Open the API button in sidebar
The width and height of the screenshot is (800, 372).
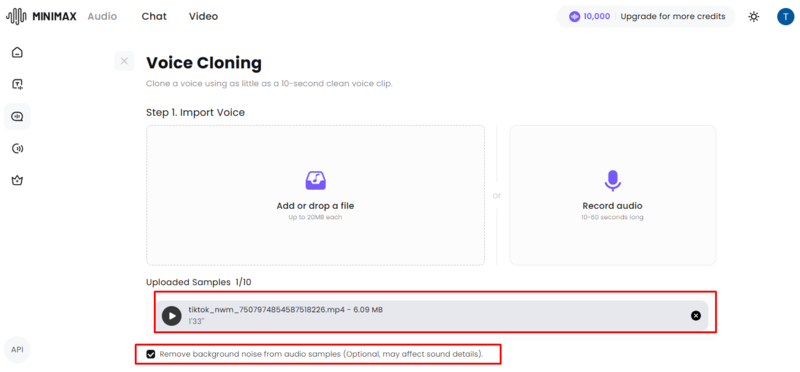[17, 350]
